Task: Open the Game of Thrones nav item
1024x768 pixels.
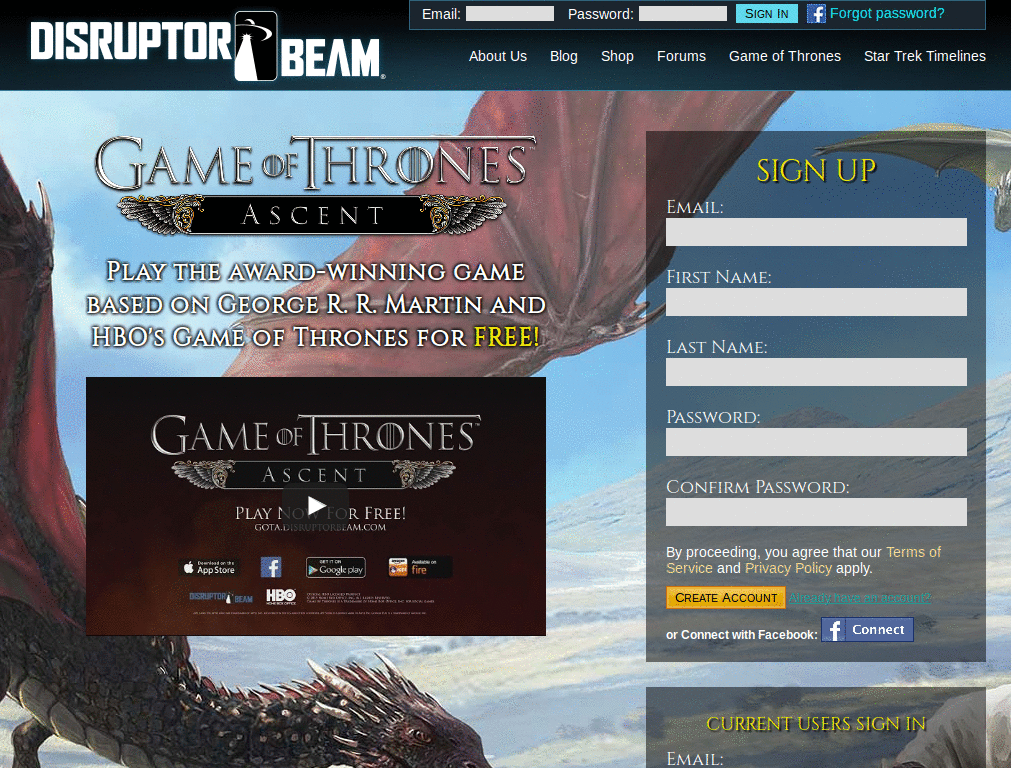Action: click(785, 56)
